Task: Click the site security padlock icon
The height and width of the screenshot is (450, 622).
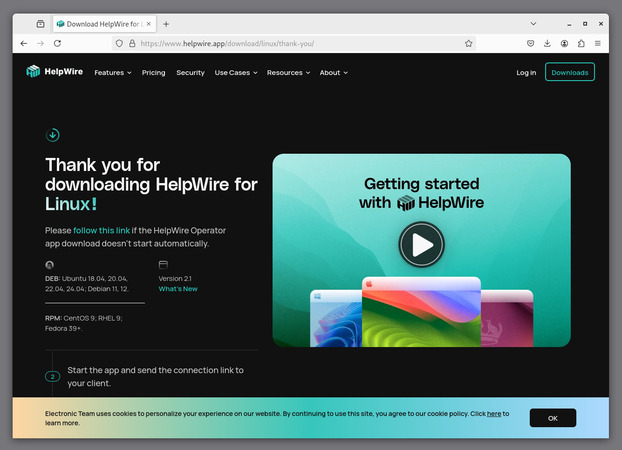Action: pyautogui.click(x=132, y=43)
